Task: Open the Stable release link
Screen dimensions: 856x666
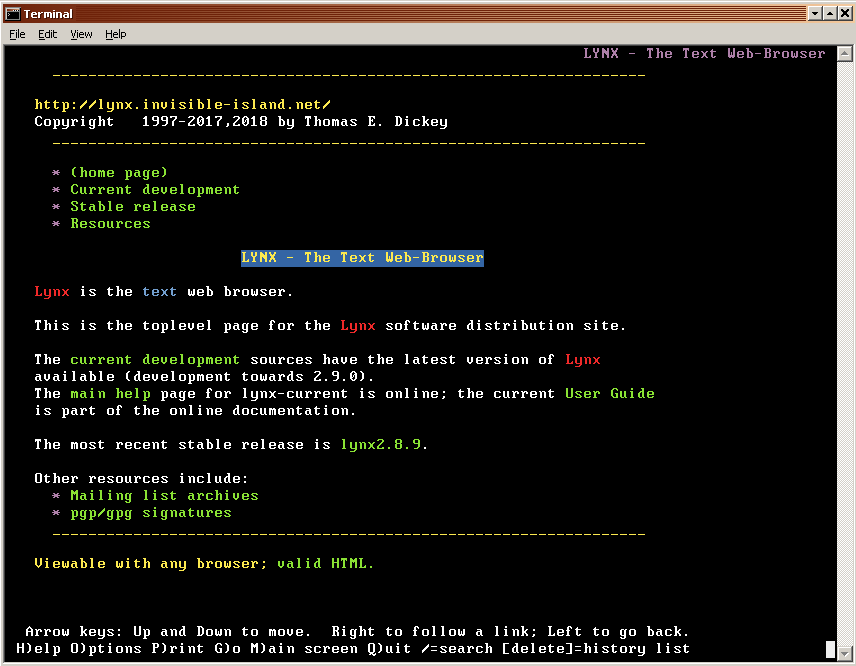Action: [x=133, y=206]
